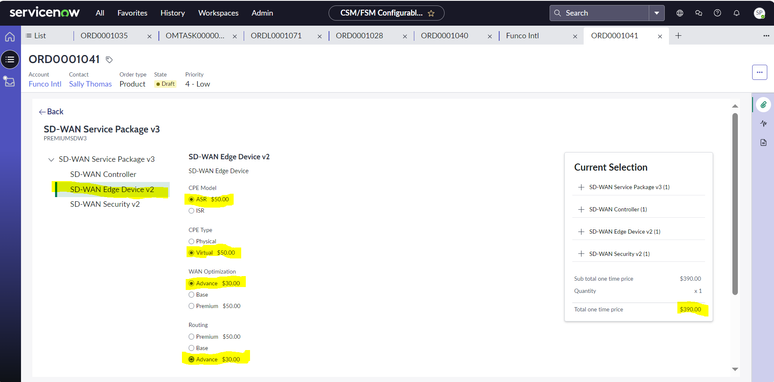The width and height of the screenshot is (774, 382).
Task: Close the ORDL0001071 tab
Action: [320, 36]
